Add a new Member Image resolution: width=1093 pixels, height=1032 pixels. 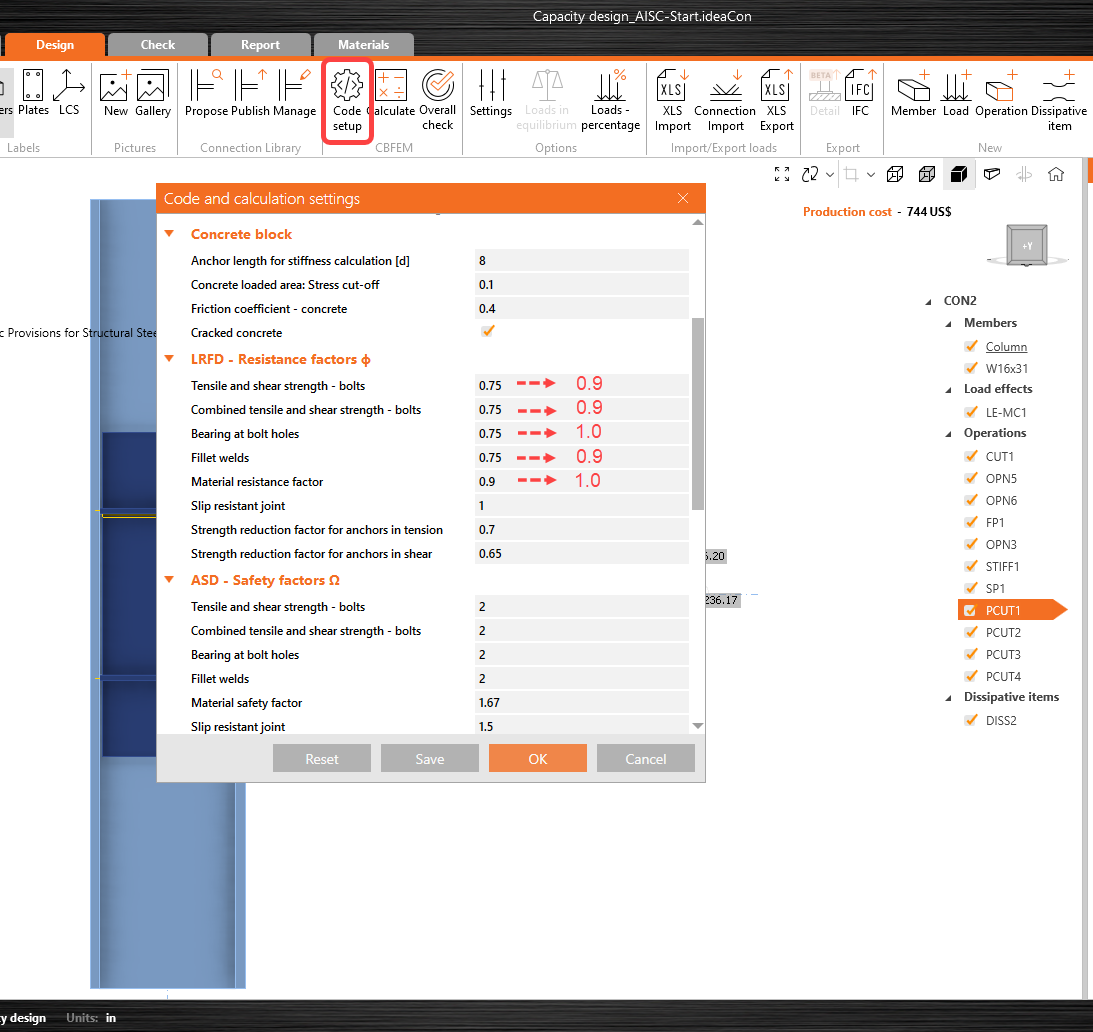click(x=913, y=97)
